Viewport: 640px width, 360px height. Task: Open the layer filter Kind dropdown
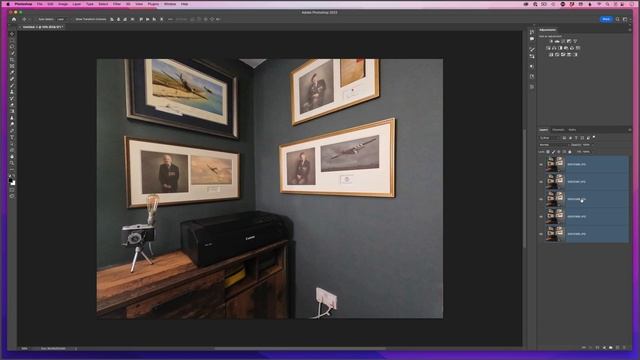pos(549,138)
